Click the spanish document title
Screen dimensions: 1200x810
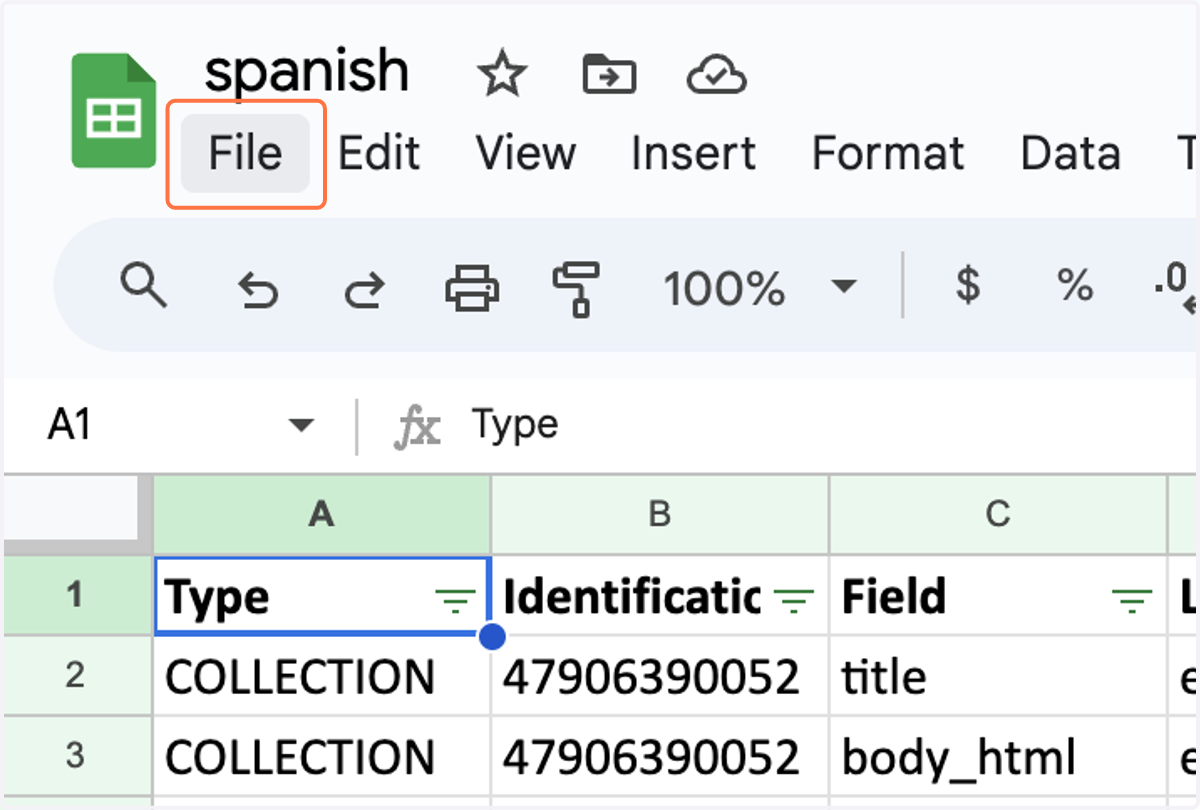[307, 71]
